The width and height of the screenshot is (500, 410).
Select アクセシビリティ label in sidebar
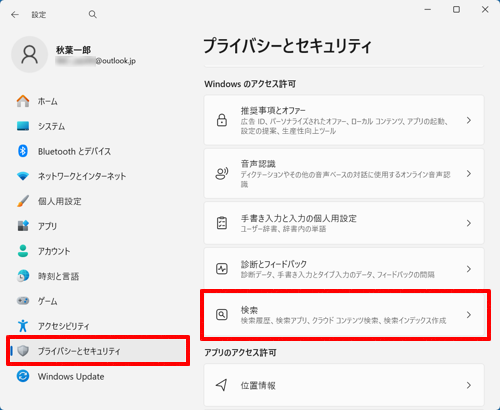(64, 326)
